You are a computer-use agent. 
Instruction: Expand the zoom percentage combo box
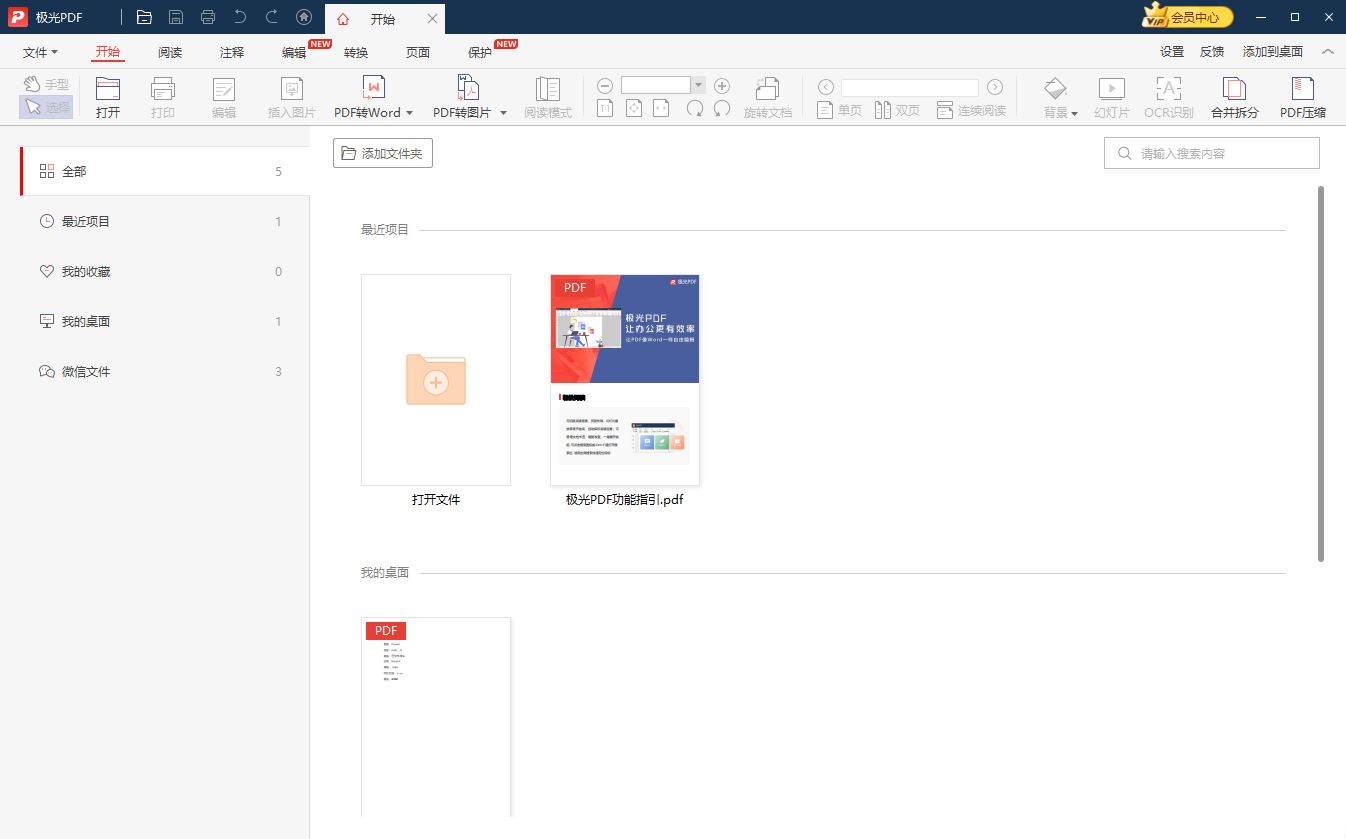(699, 86)
